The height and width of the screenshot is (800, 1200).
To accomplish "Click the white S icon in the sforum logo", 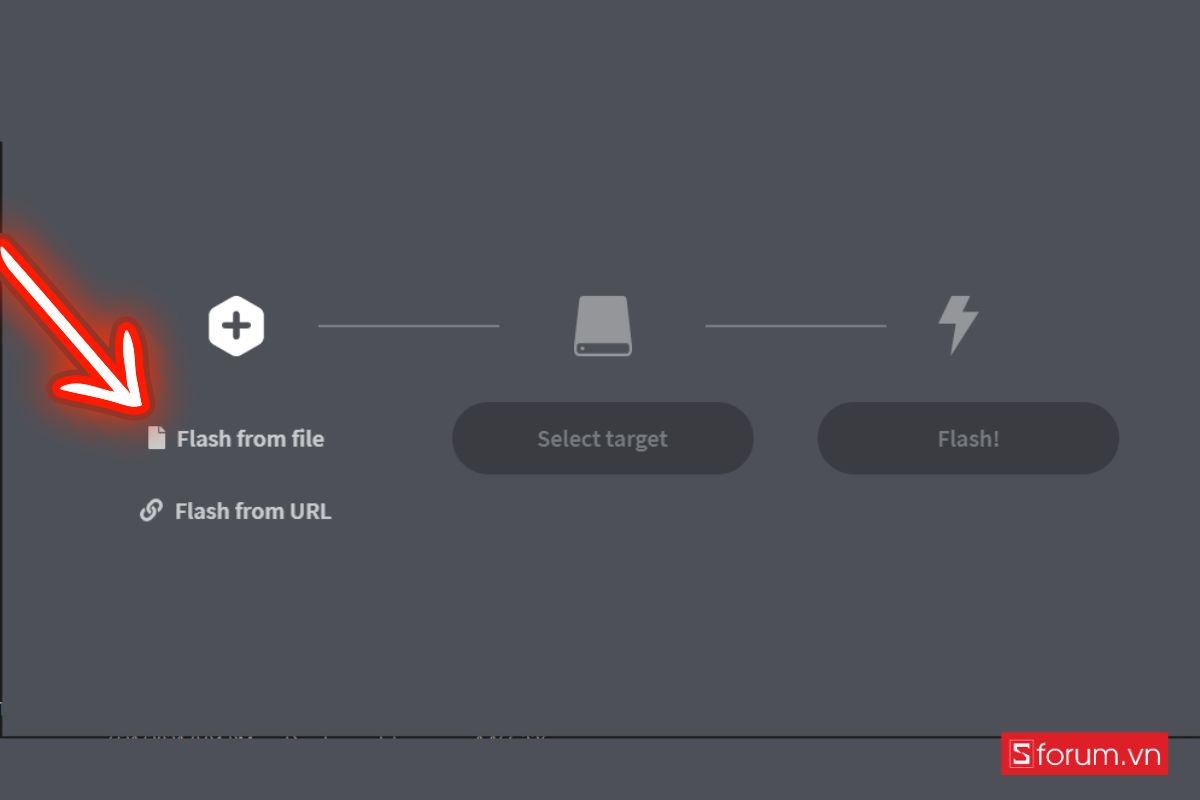I will [1021, 754].
